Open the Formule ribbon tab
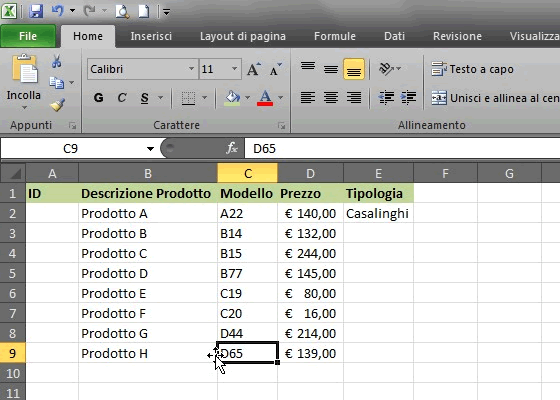560x400 pixels. tap(335, 36)
